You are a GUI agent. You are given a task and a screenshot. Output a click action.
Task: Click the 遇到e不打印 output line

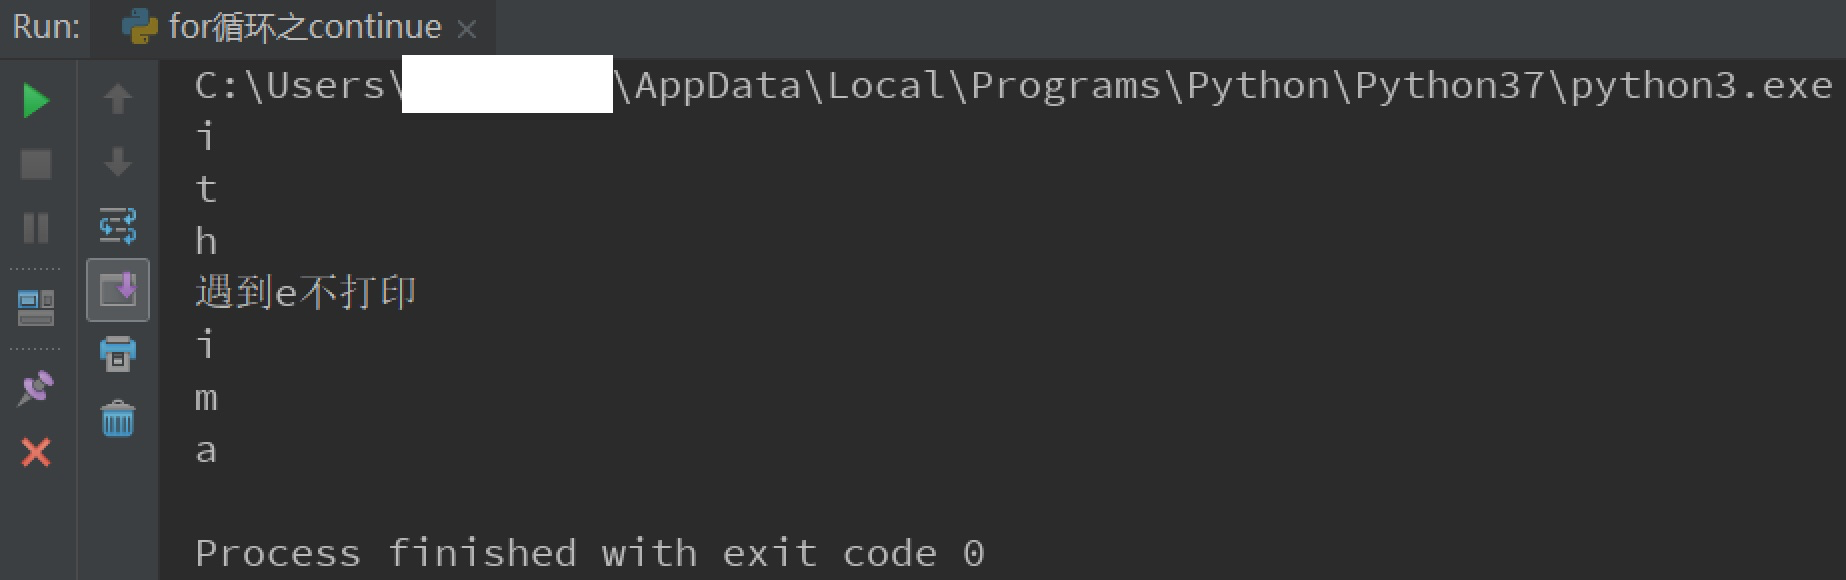305,293
